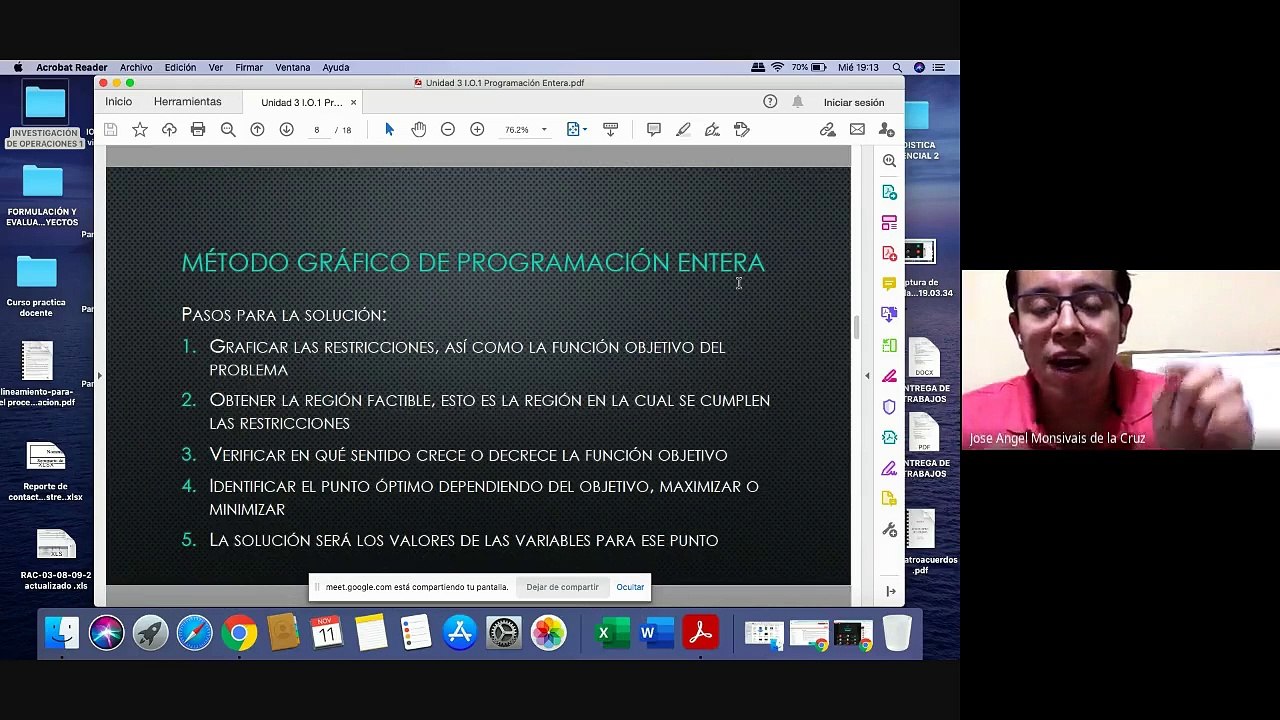
Task: Open search magnifier in right panel
Action: click(889, 161)
